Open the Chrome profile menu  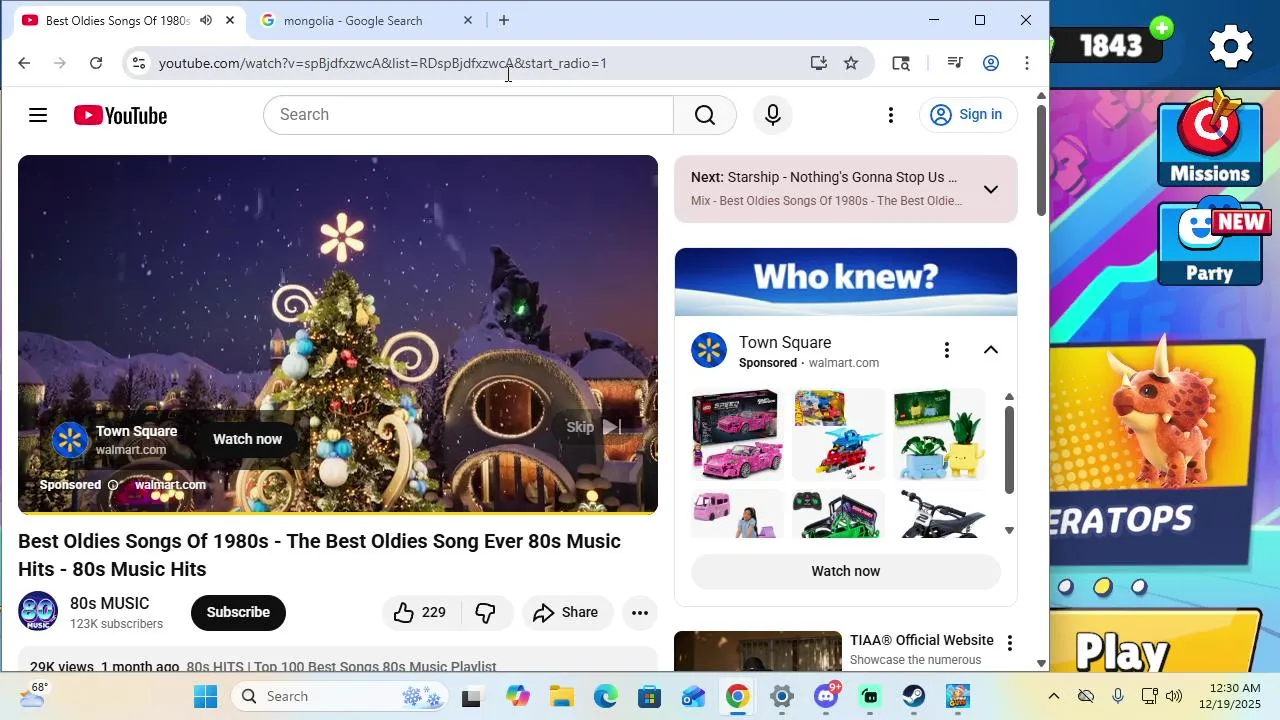pos(991,63)
